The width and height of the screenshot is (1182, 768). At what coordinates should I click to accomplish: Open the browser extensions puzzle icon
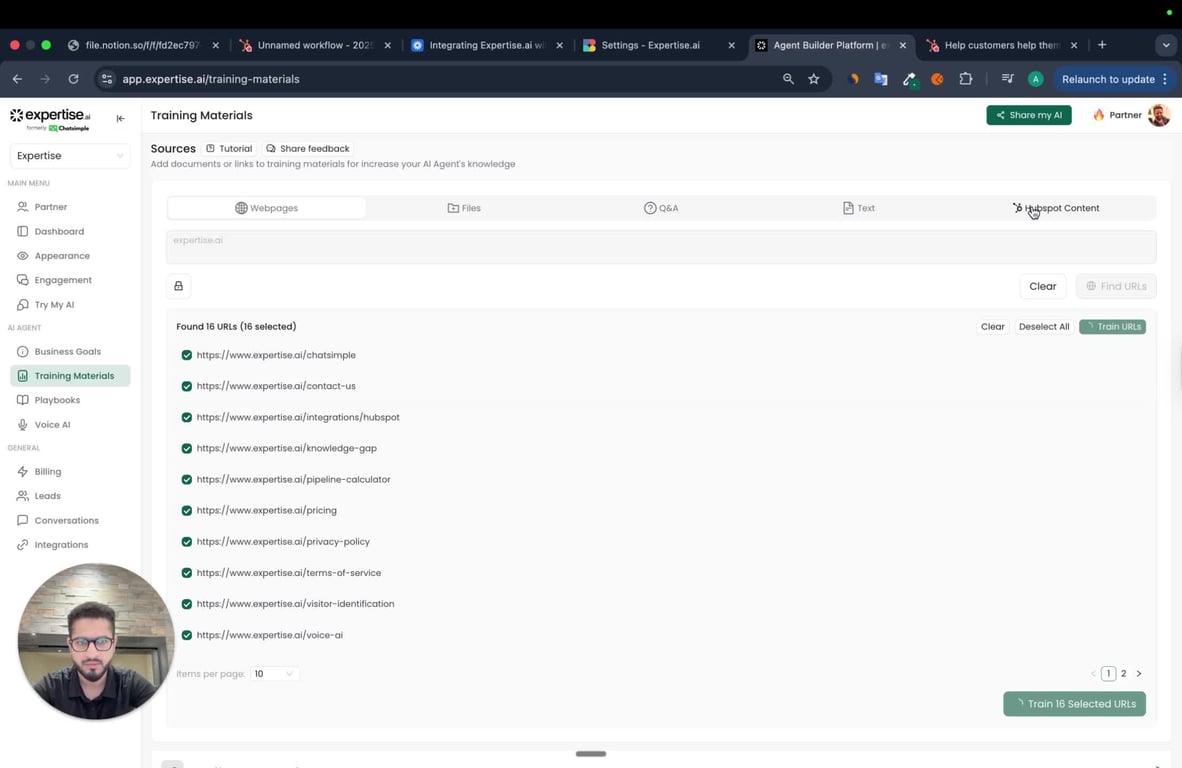(966, 79)
